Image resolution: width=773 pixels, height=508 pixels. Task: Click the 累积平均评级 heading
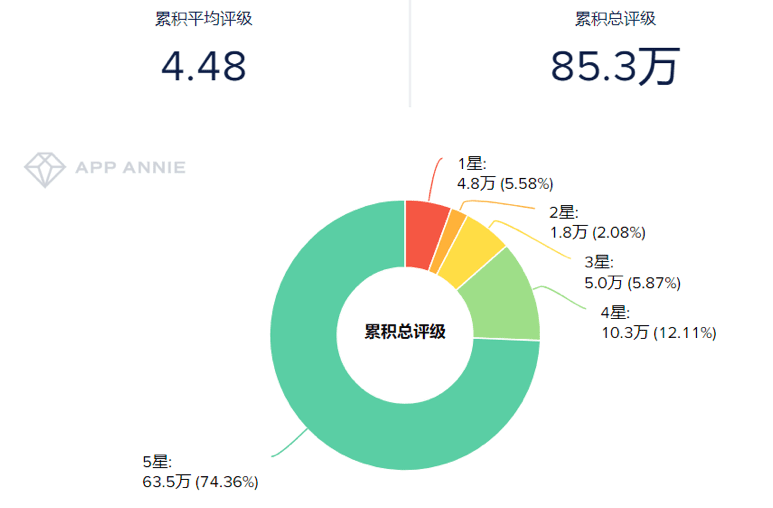204,19
